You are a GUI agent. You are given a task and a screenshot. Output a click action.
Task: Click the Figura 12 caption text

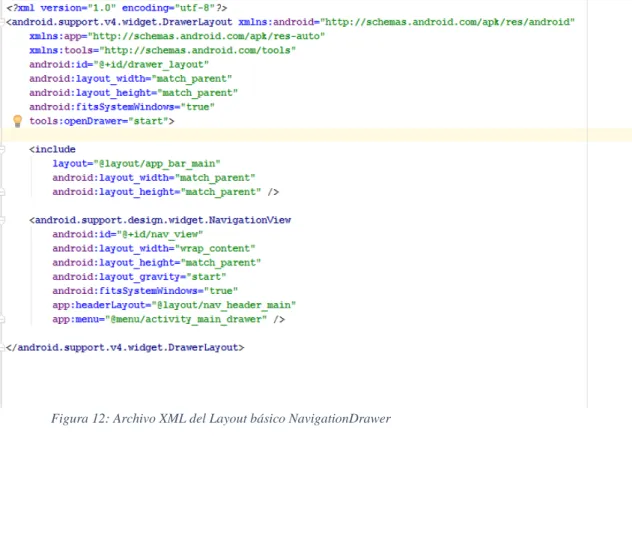point(221,419)
